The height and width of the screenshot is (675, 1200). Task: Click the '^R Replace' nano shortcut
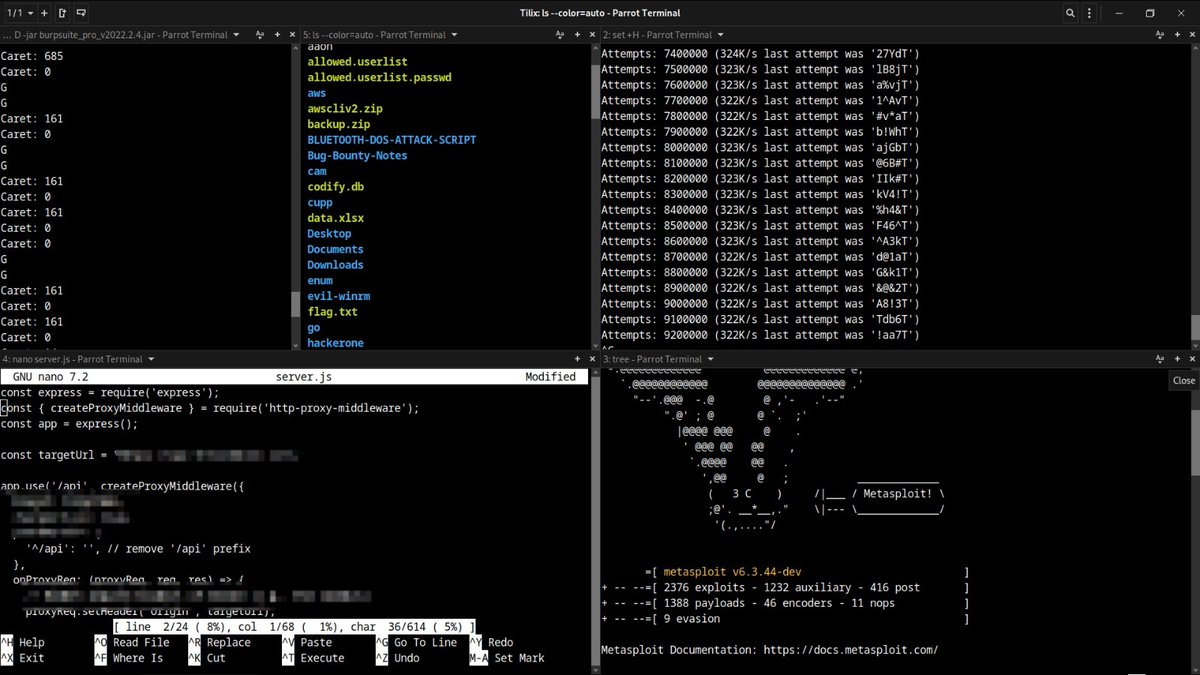coord(219,643)
